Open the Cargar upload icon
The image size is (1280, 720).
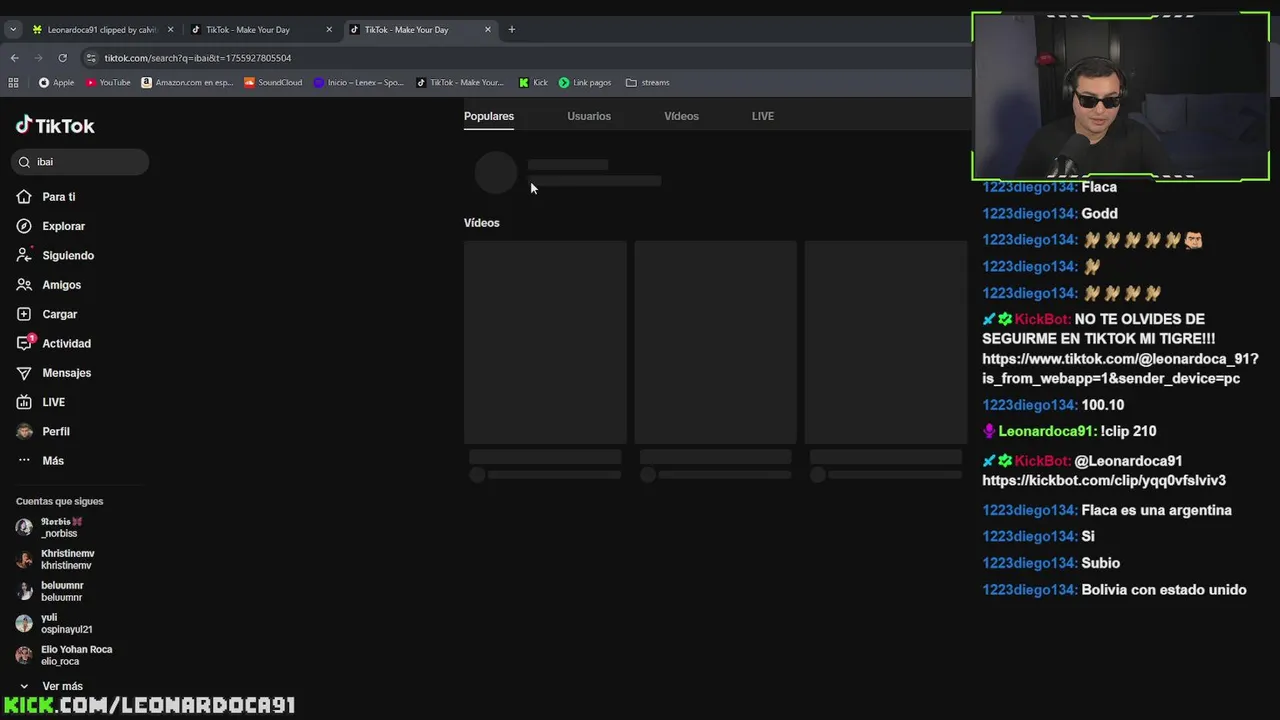tap(24, 314)
